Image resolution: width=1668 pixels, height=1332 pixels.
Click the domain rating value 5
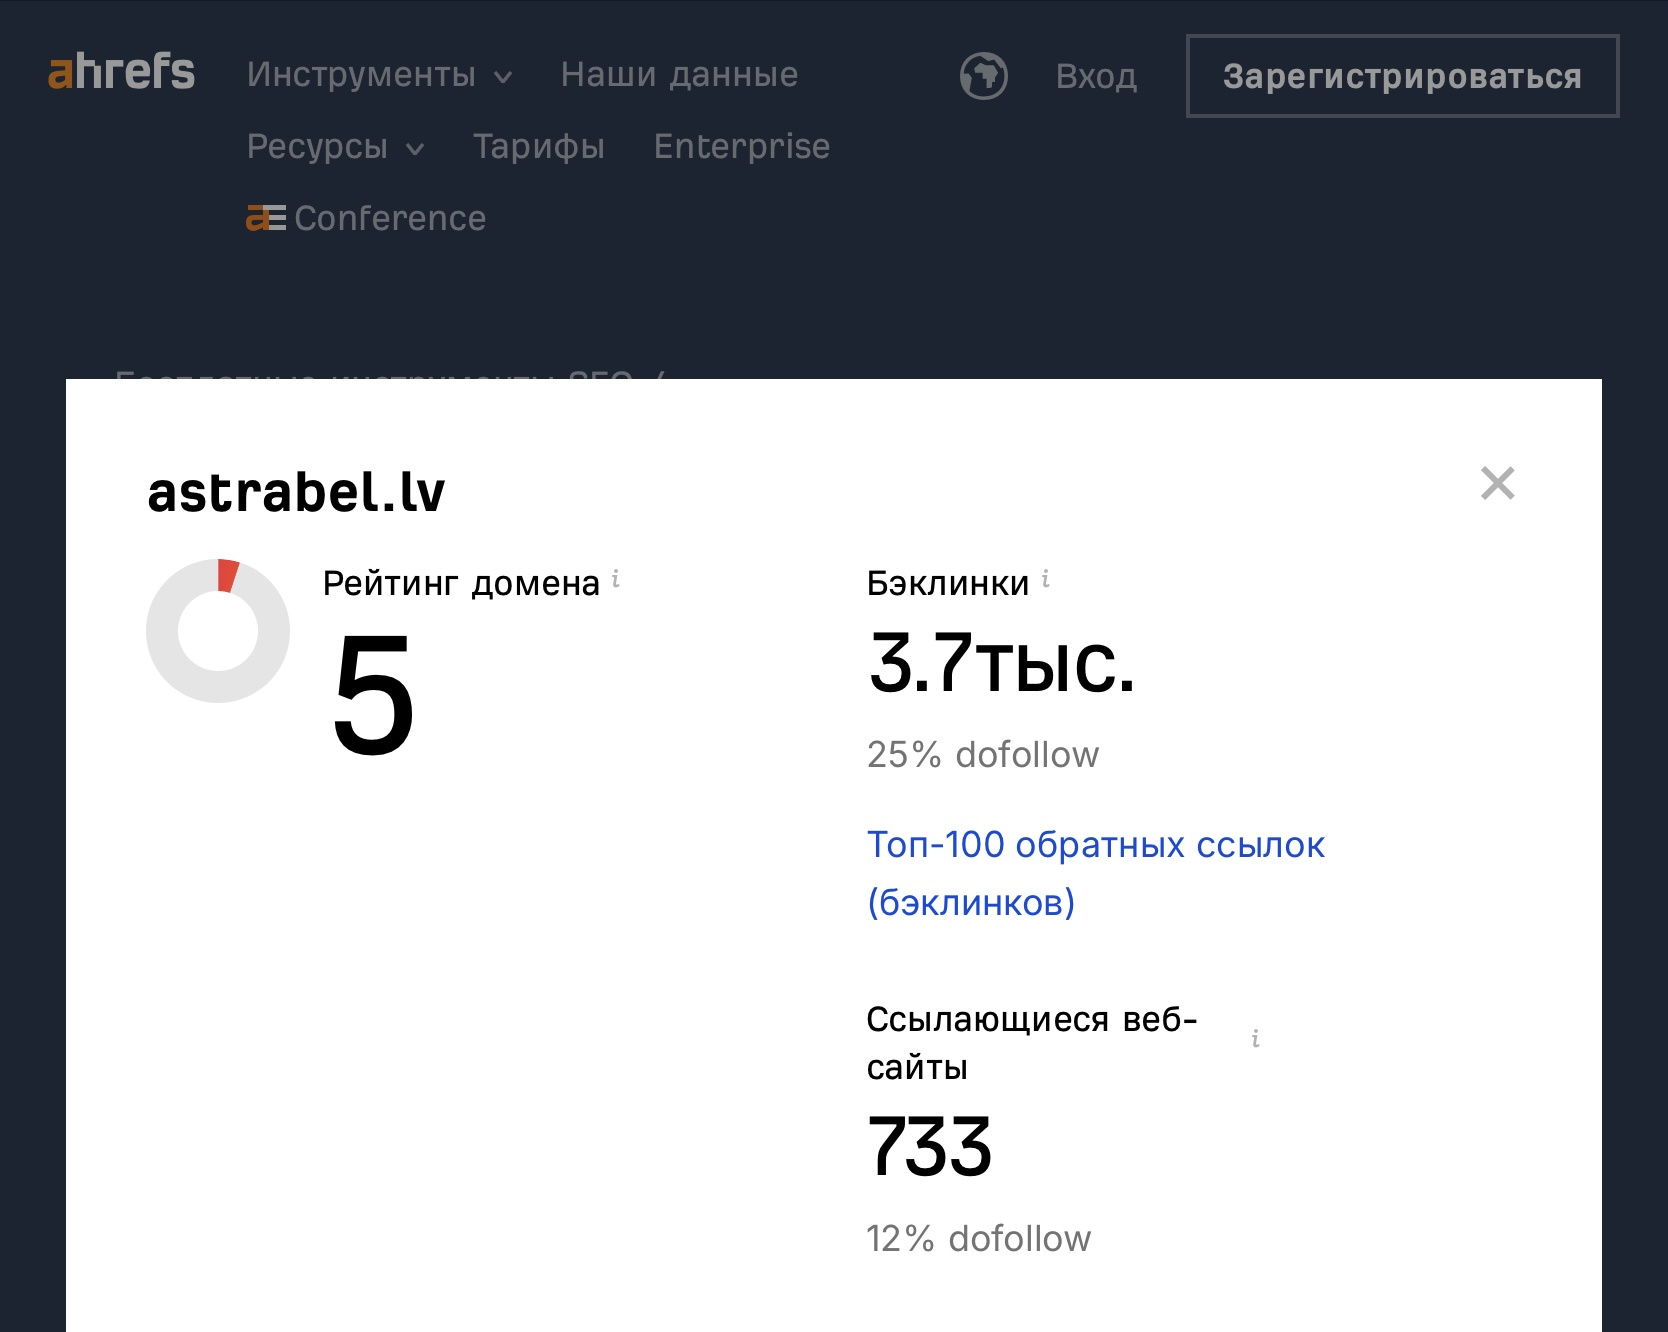374,696
